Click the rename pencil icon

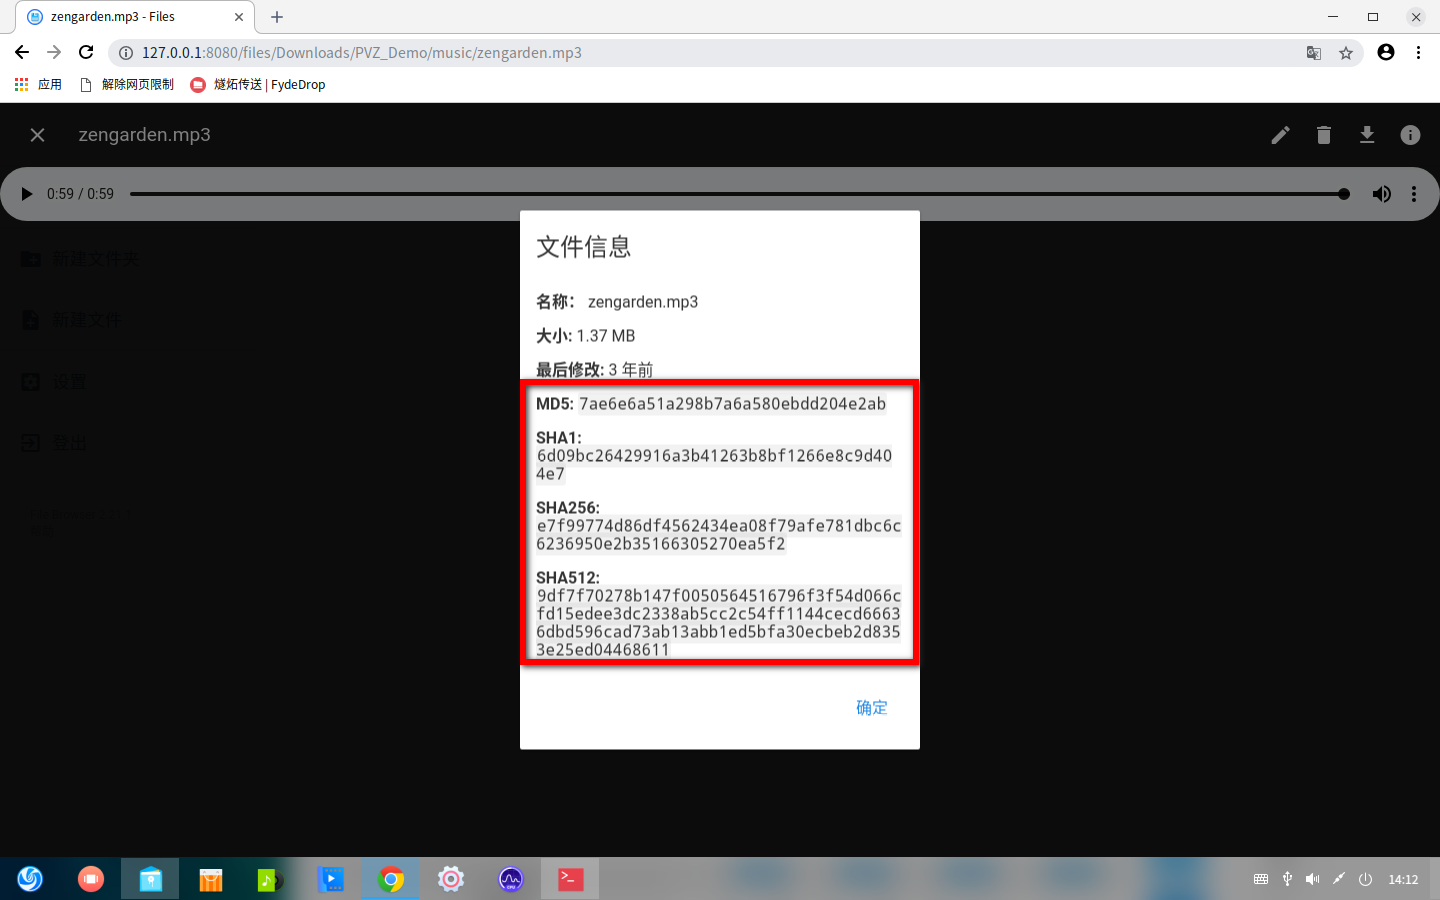(x=1280, y=135)
